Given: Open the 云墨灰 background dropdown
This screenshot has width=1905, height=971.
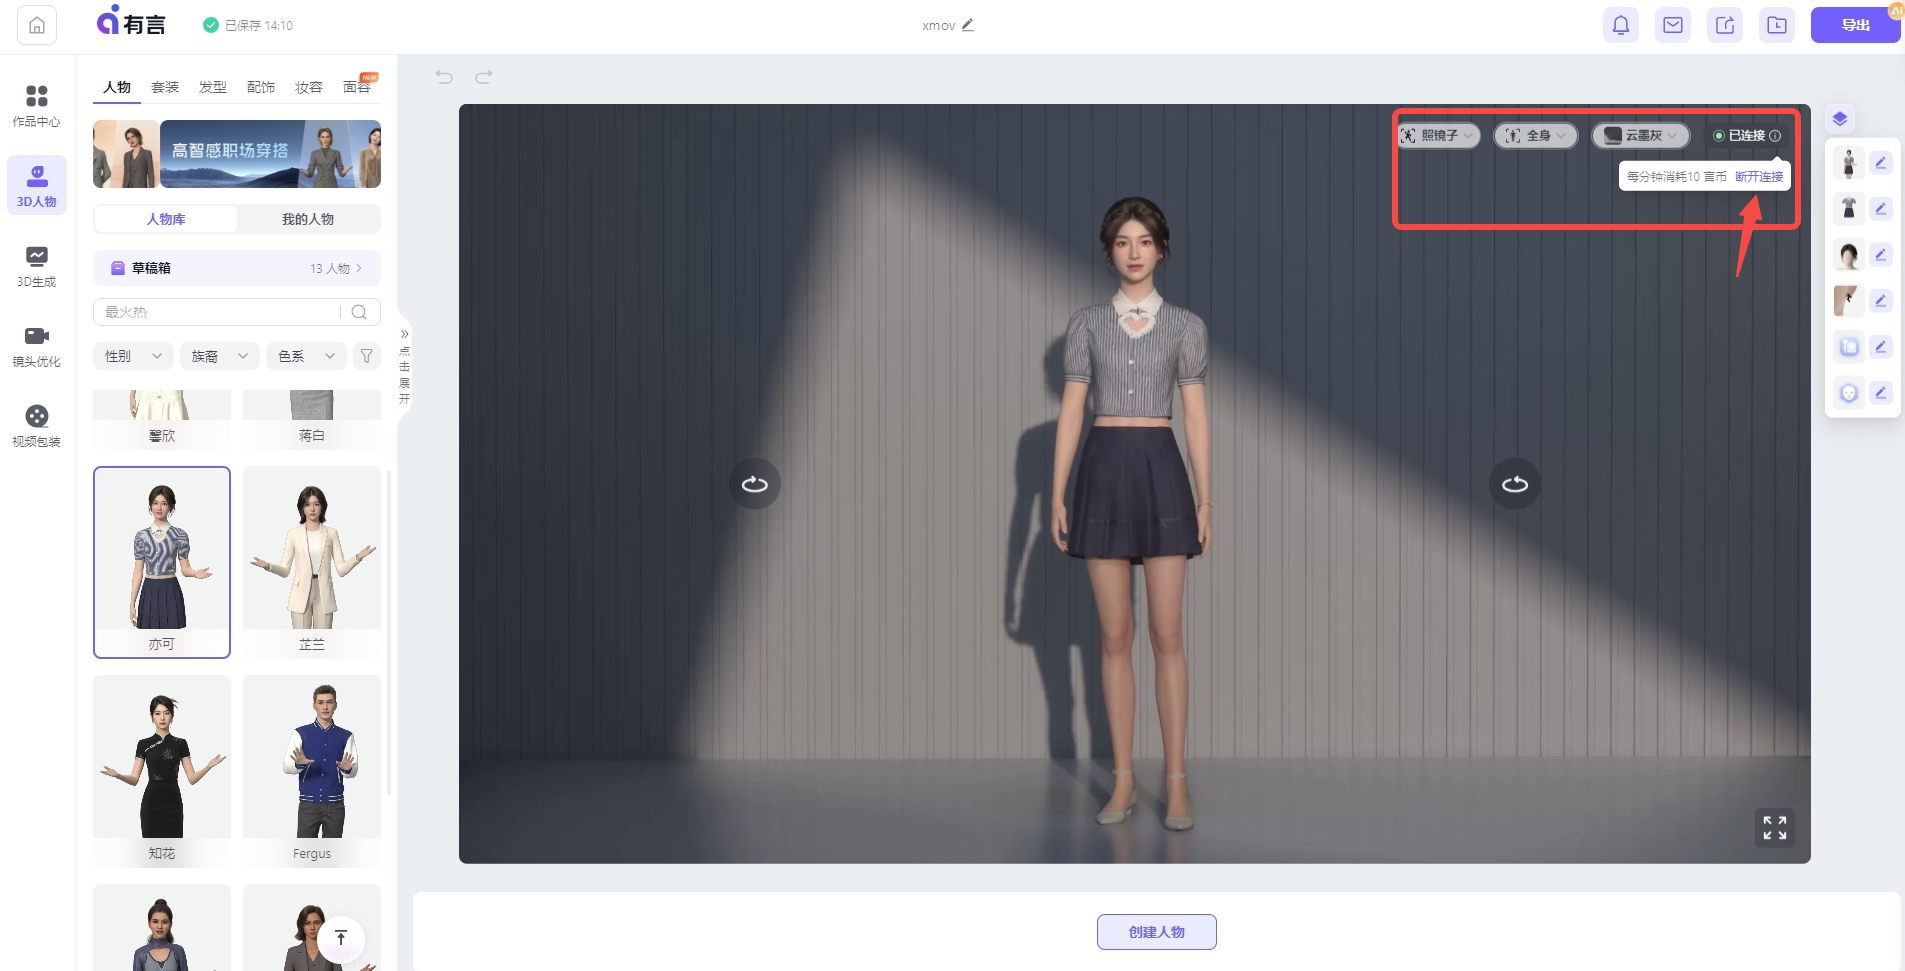Looking at the screenshot, I should 1640,136.
